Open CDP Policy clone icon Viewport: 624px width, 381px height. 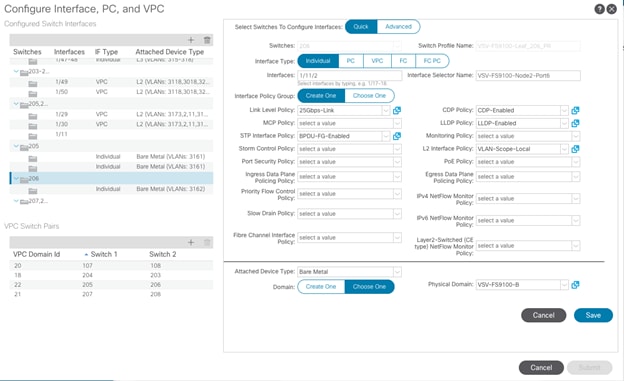575,110
